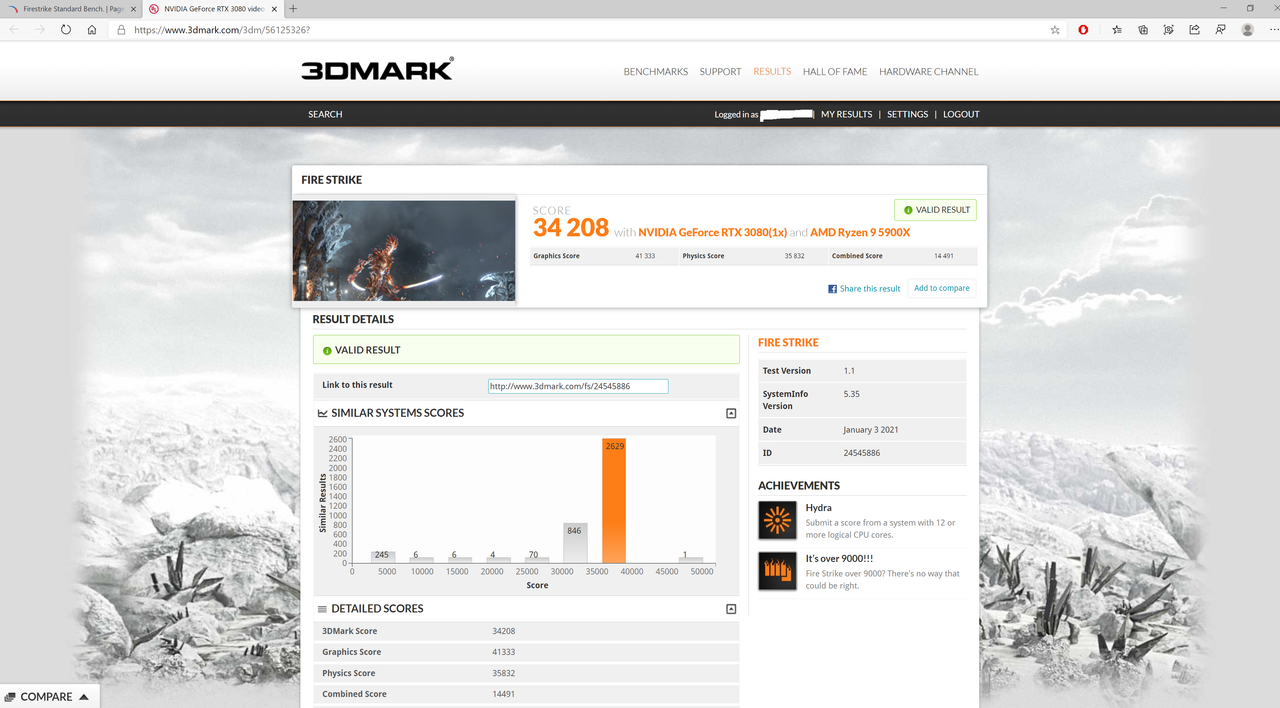Open the Hall of Fame page
1280x708 pixels.
click(x=835, y=72)
